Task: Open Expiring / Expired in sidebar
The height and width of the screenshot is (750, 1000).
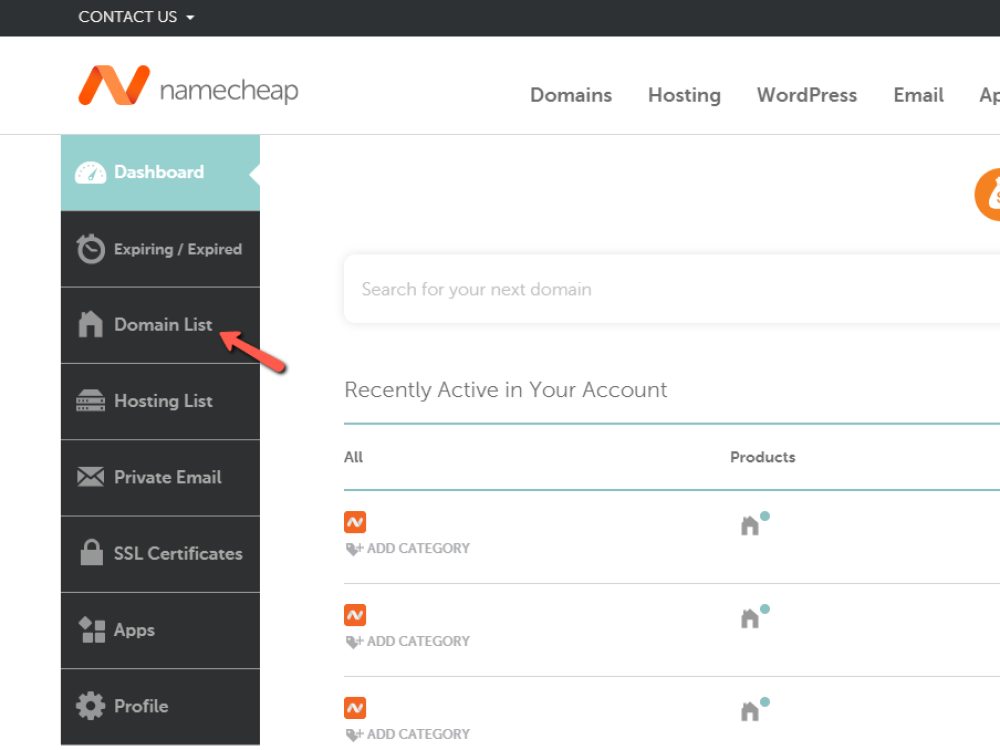Action: coord(160,249)
